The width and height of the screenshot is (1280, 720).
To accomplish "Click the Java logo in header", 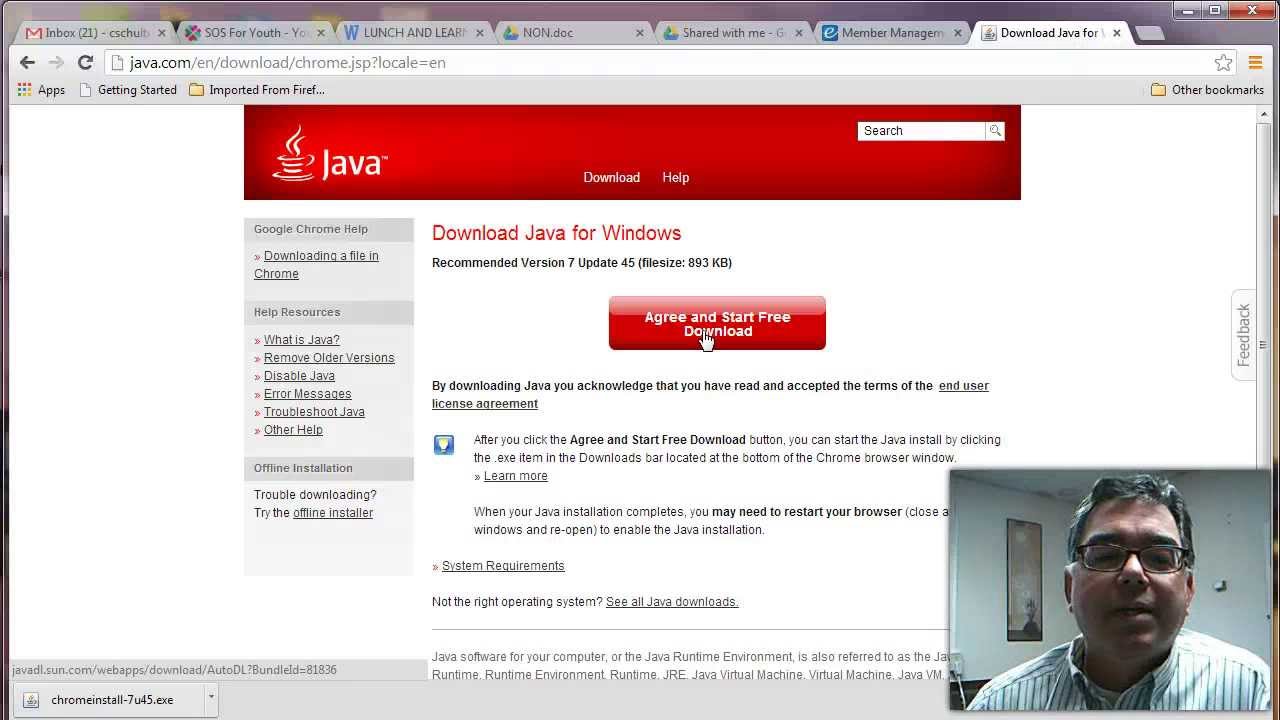I will point(329,153).
